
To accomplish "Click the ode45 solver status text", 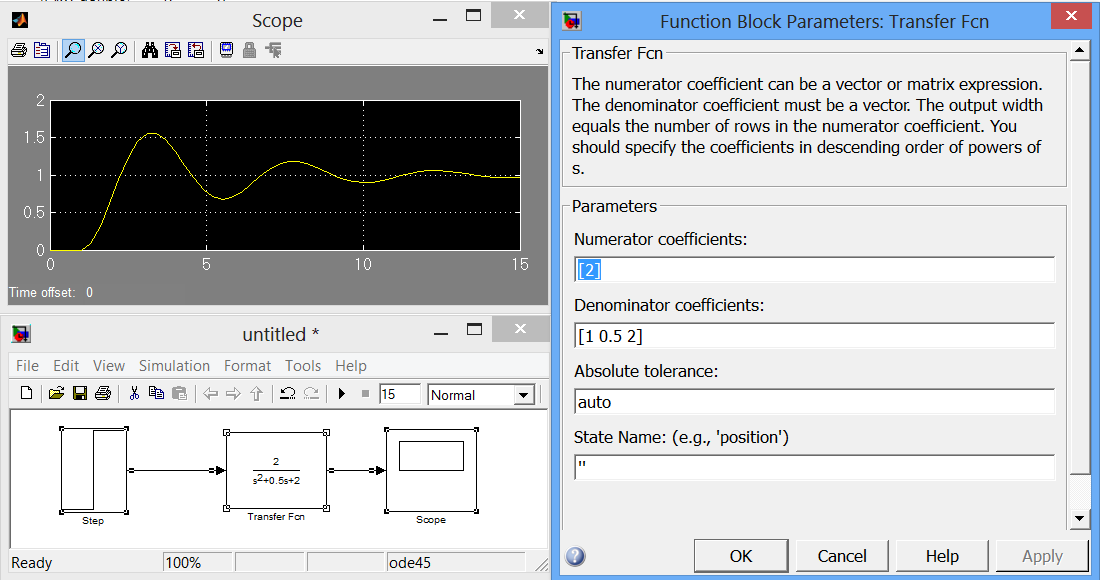I will [x=410, y=562].
